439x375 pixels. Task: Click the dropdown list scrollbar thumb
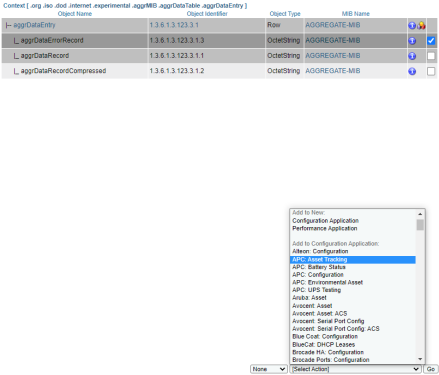(x=420, y=225)
